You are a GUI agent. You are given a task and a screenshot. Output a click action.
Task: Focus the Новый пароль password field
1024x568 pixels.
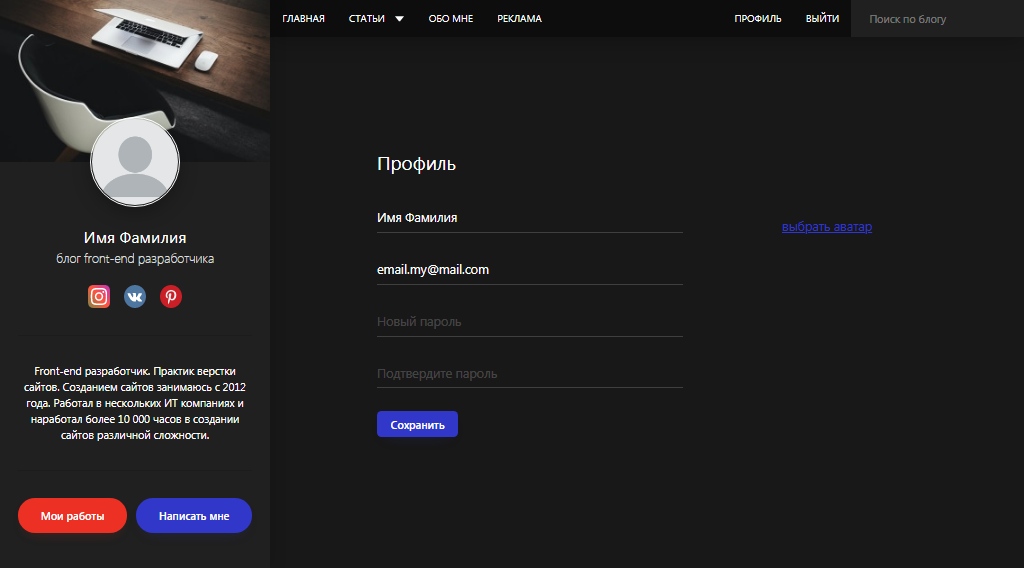pos(530,322)
